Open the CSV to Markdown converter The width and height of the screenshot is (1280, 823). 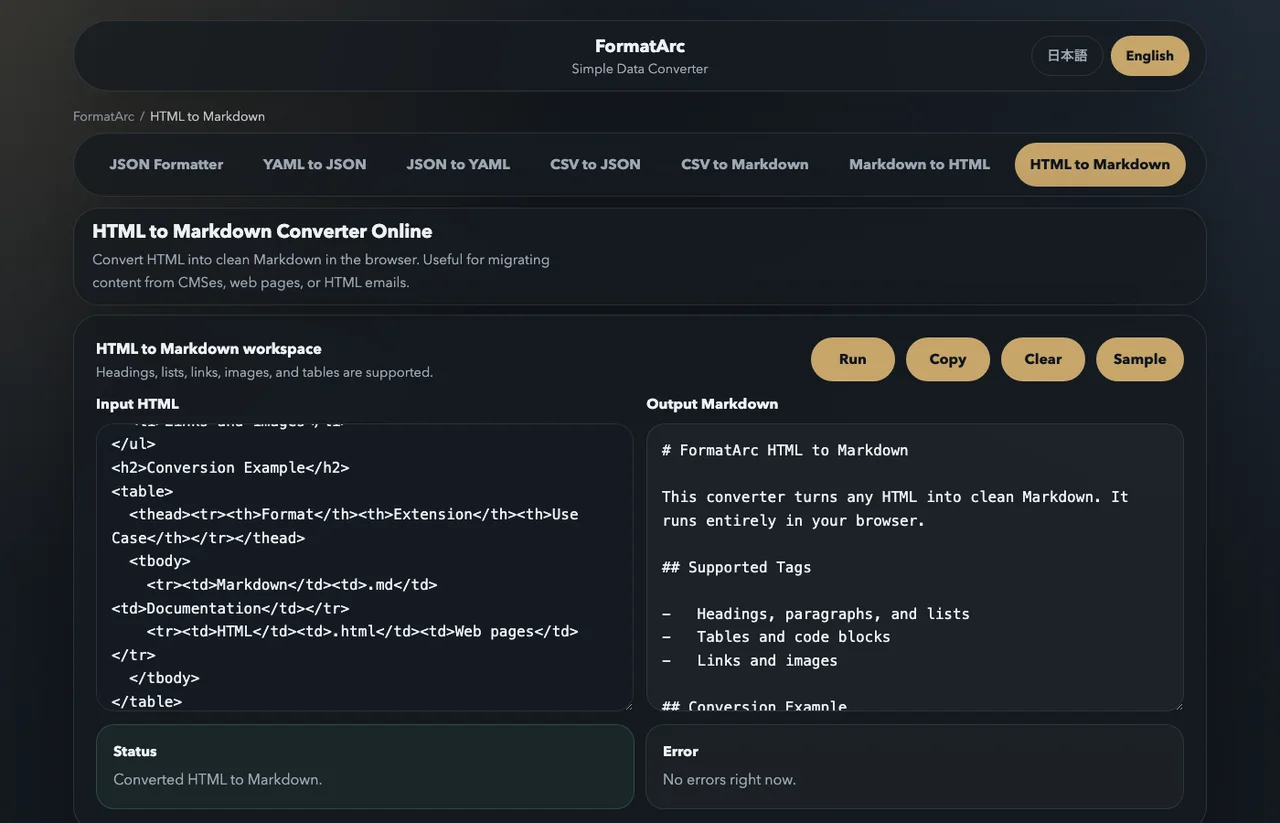click(744, 164)
